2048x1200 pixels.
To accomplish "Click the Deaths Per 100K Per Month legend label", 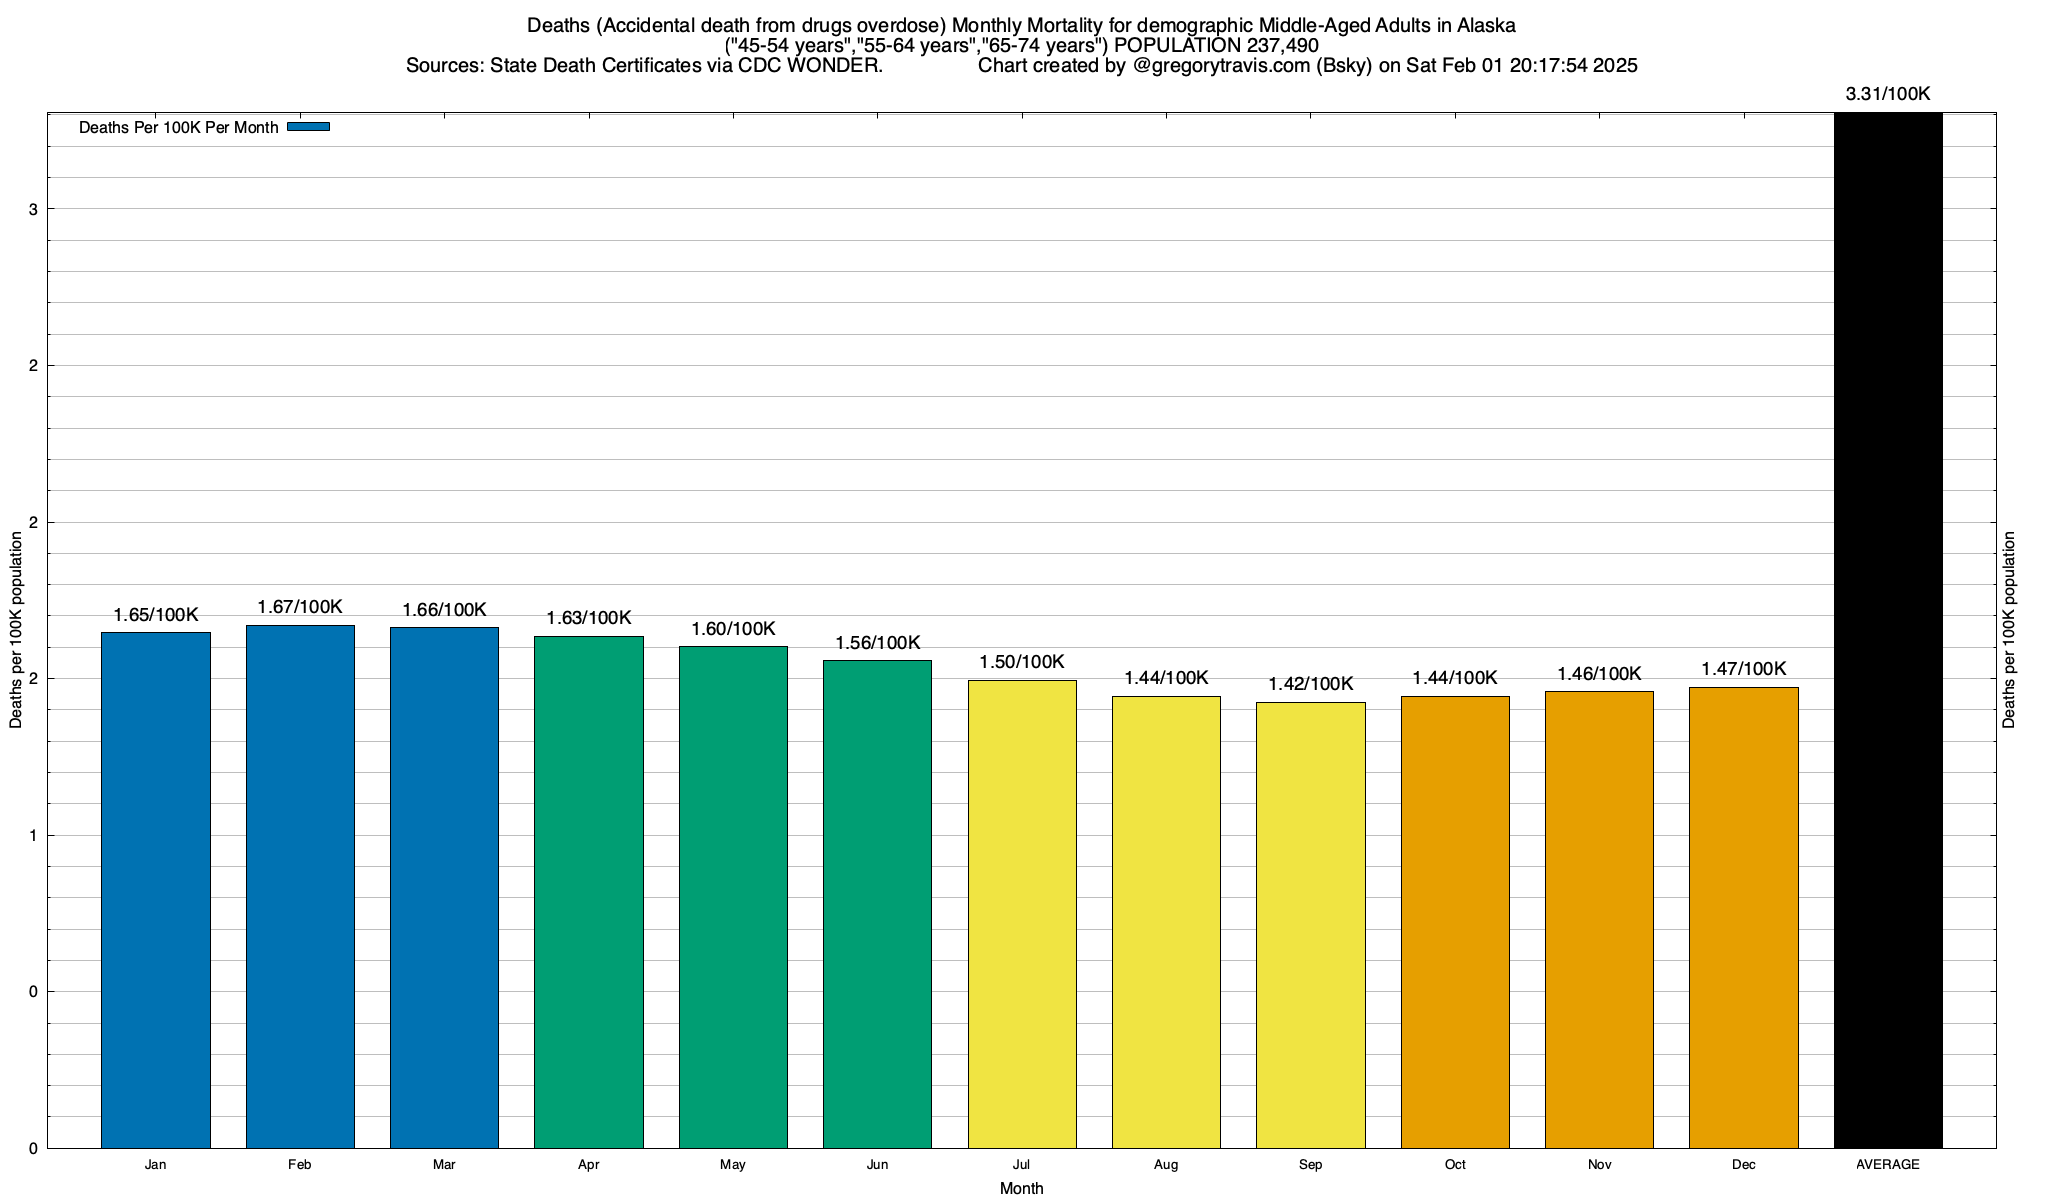I will [178, 128].
